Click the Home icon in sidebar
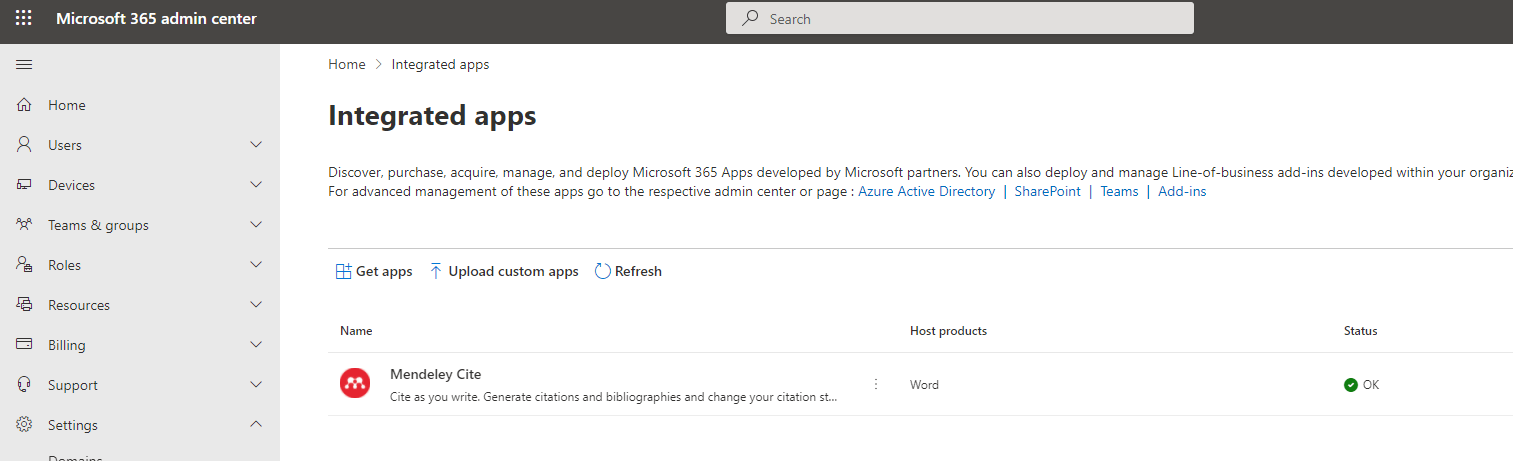 (x=25, y=105)
